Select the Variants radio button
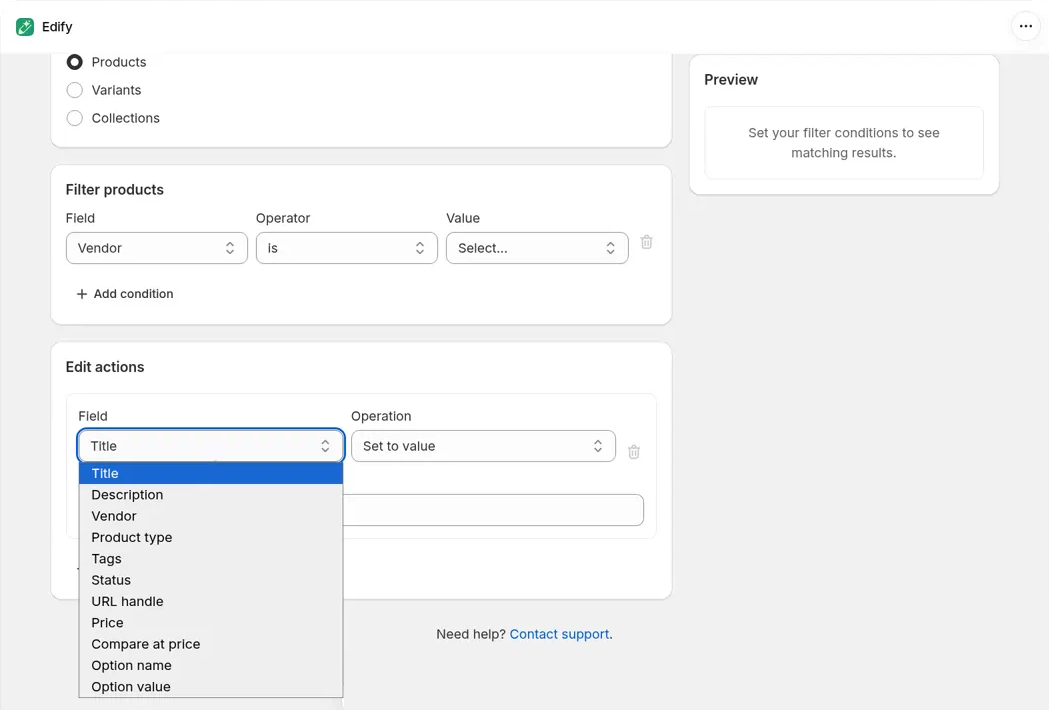This screenshot has width=1049, height=710. click(x=74, y=90)
